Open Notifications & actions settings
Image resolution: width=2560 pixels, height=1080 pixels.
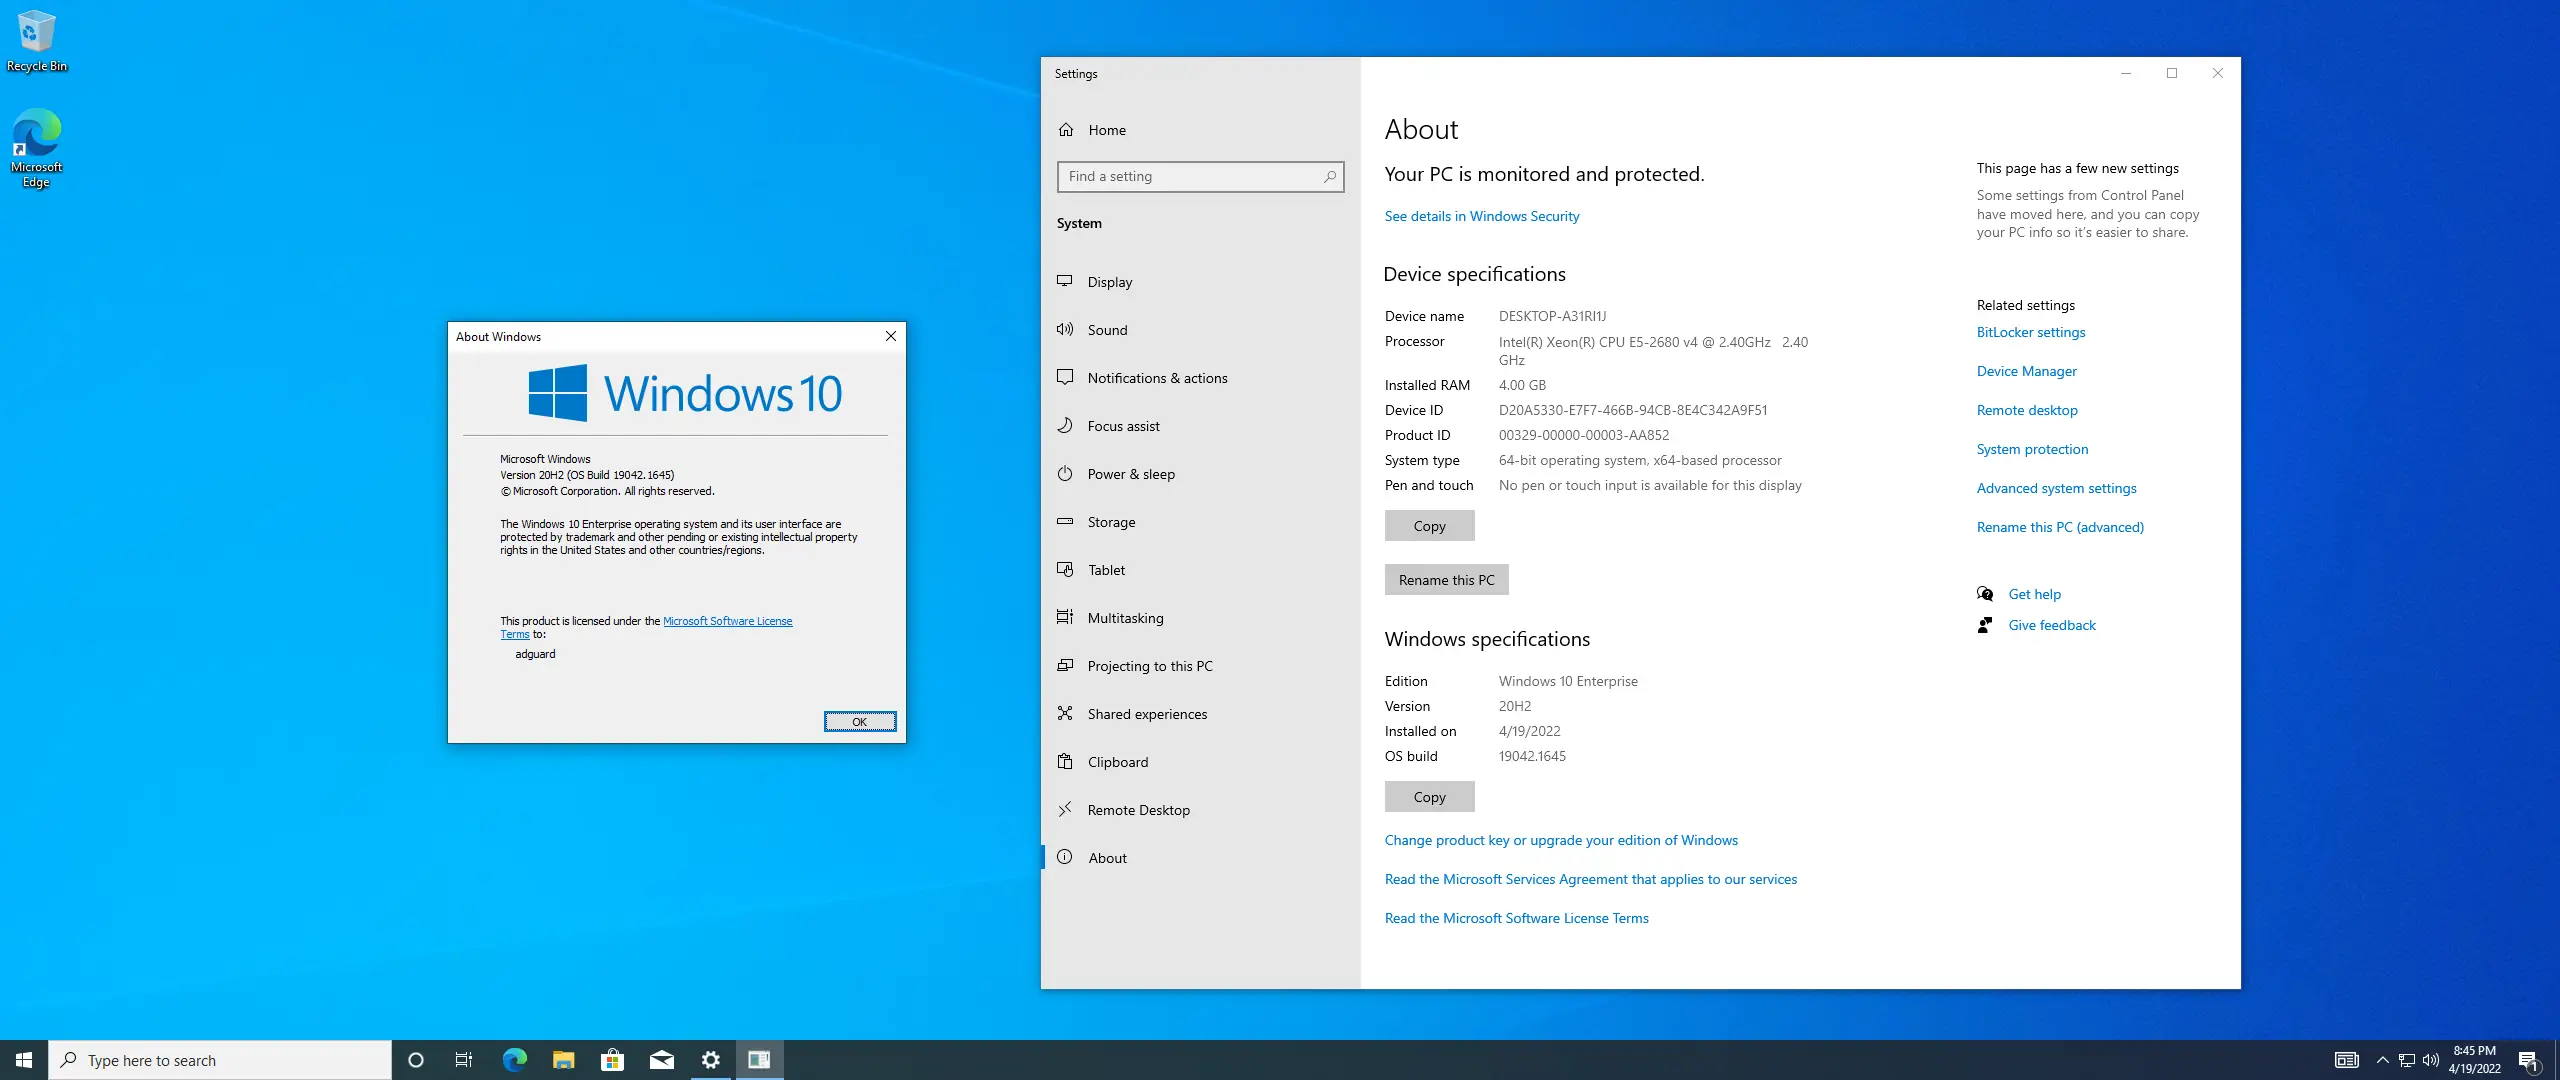pyautogui.click(x=1157, y=378)
